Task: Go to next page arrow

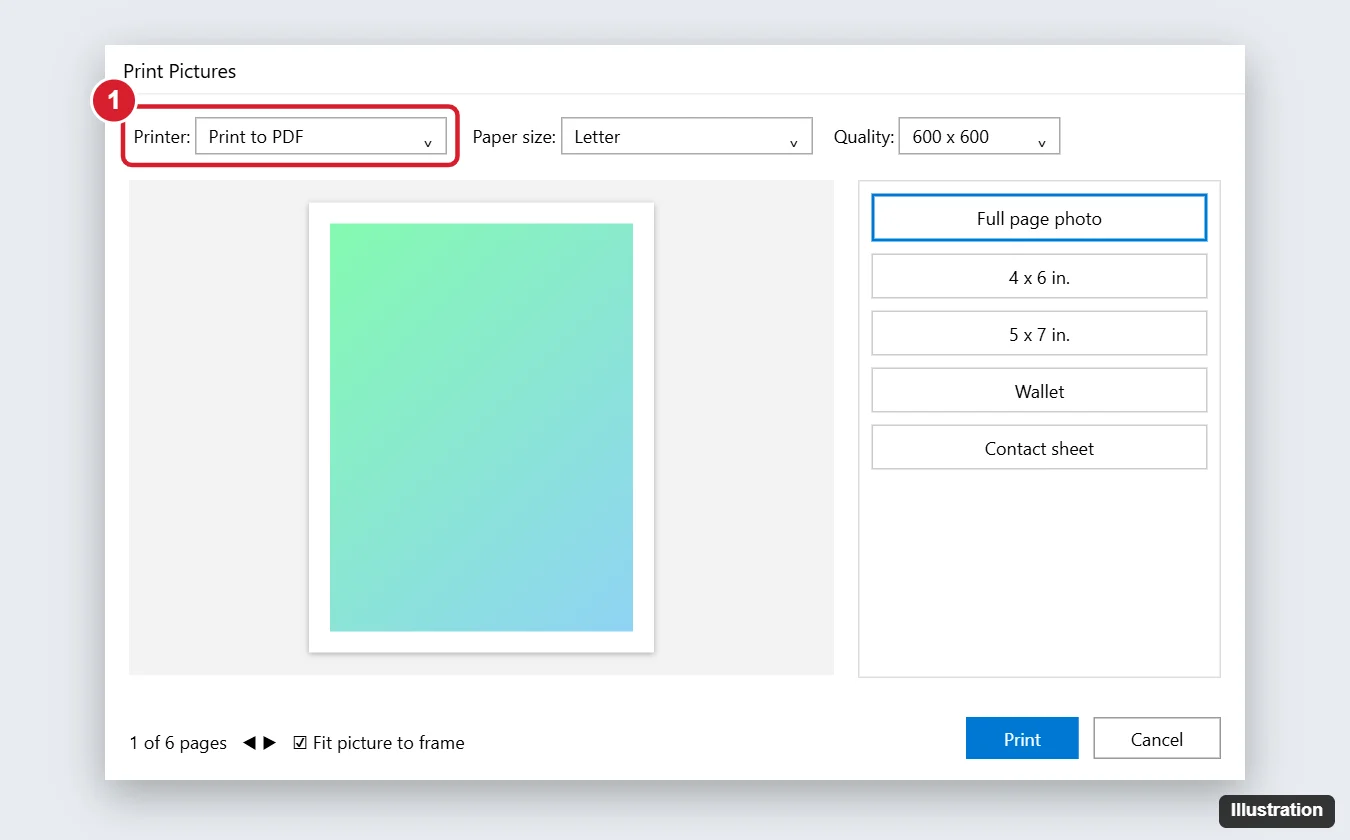Action: pos(270,743)
